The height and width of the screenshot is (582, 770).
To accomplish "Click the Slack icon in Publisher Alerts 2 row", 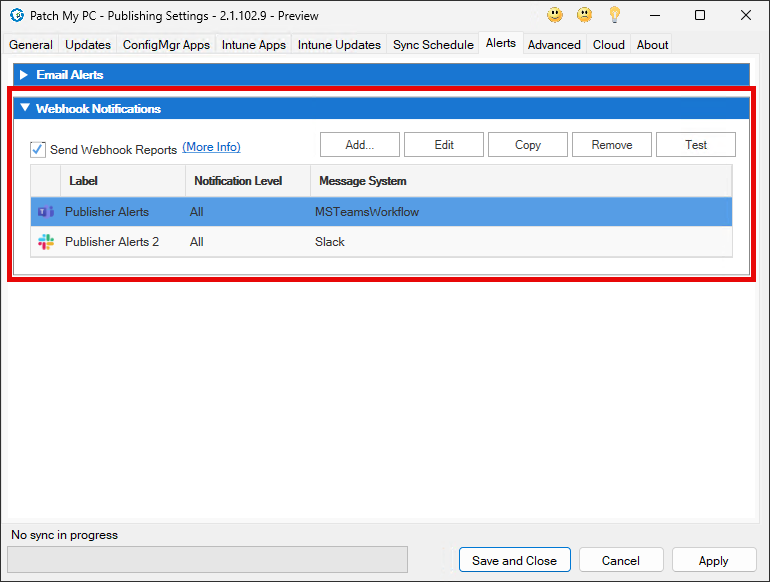I will (x=46, y=242).
